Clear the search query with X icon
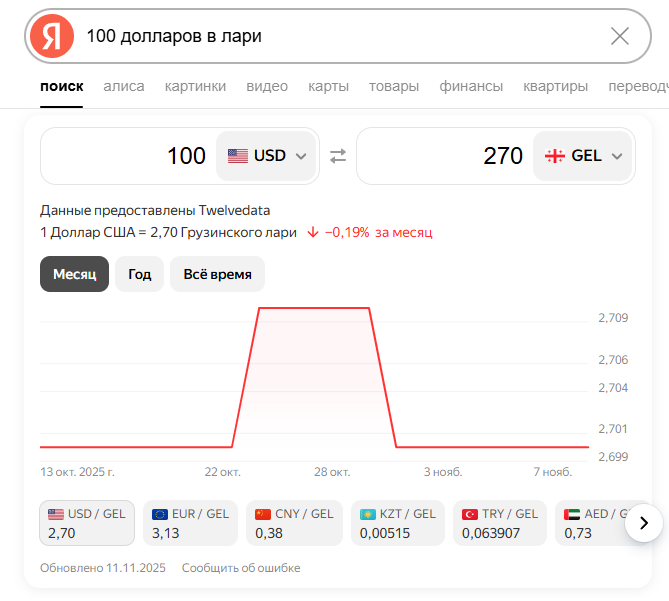 click(620, 37)
